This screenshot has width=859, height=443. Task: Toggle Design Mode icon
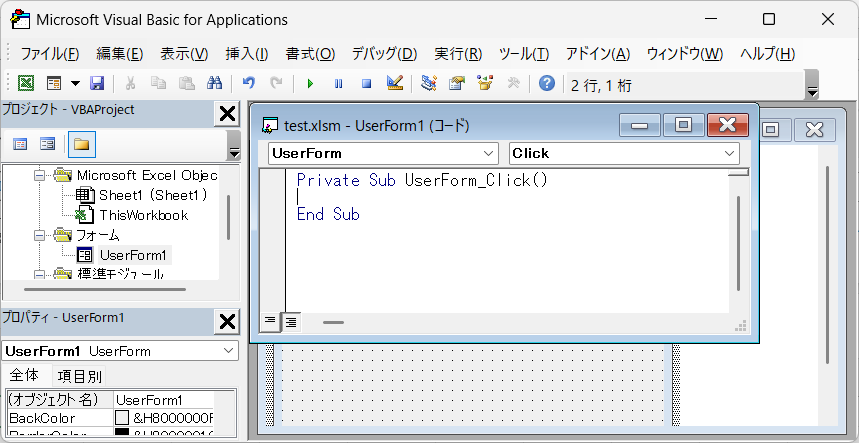pyautogui.click(x=395, y=83)
